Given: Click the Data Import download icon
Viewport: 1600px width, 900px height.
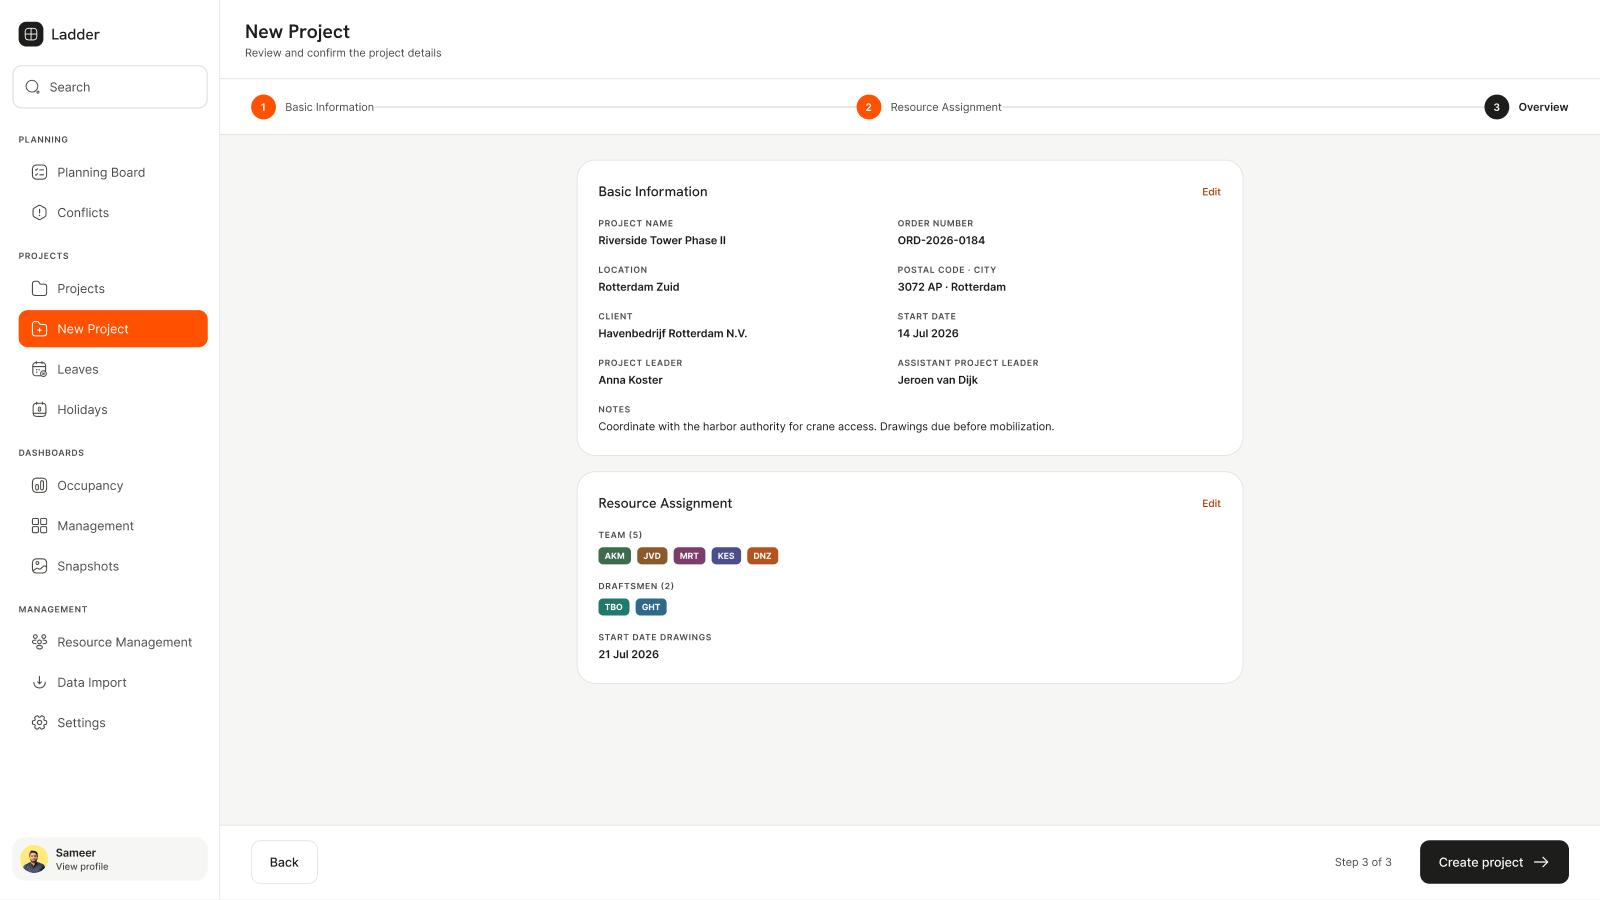Looking at the screenshot, I should [x=40, y=682].
